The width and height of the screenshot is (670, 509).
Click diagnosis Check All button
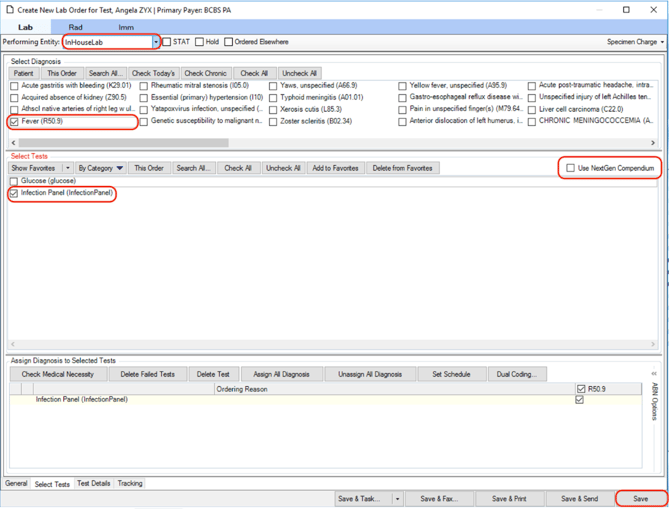point(254,73)
